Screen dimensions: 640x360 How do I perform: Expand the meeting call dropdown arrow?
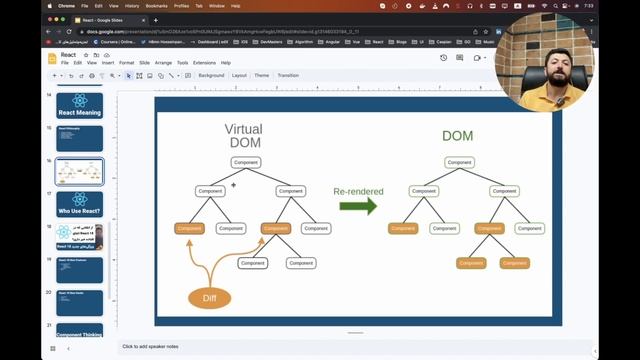coord(485,58)
